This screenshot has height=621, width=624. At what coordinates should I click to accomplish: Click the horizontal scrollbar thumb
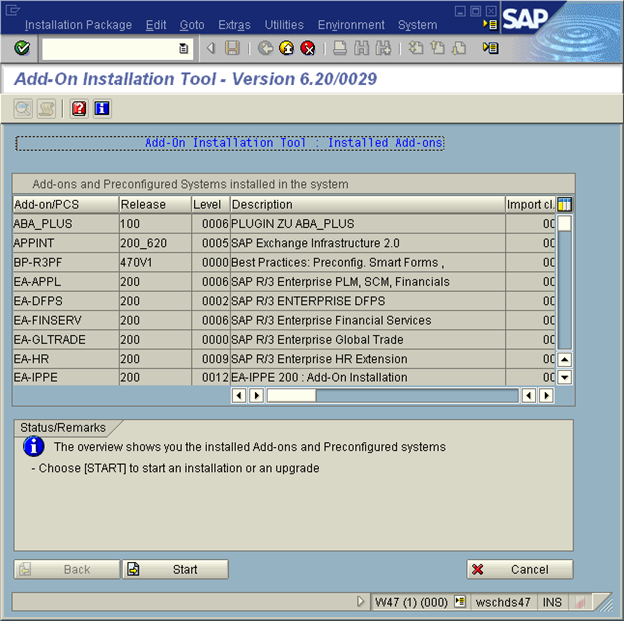click(x=291, y=395)
